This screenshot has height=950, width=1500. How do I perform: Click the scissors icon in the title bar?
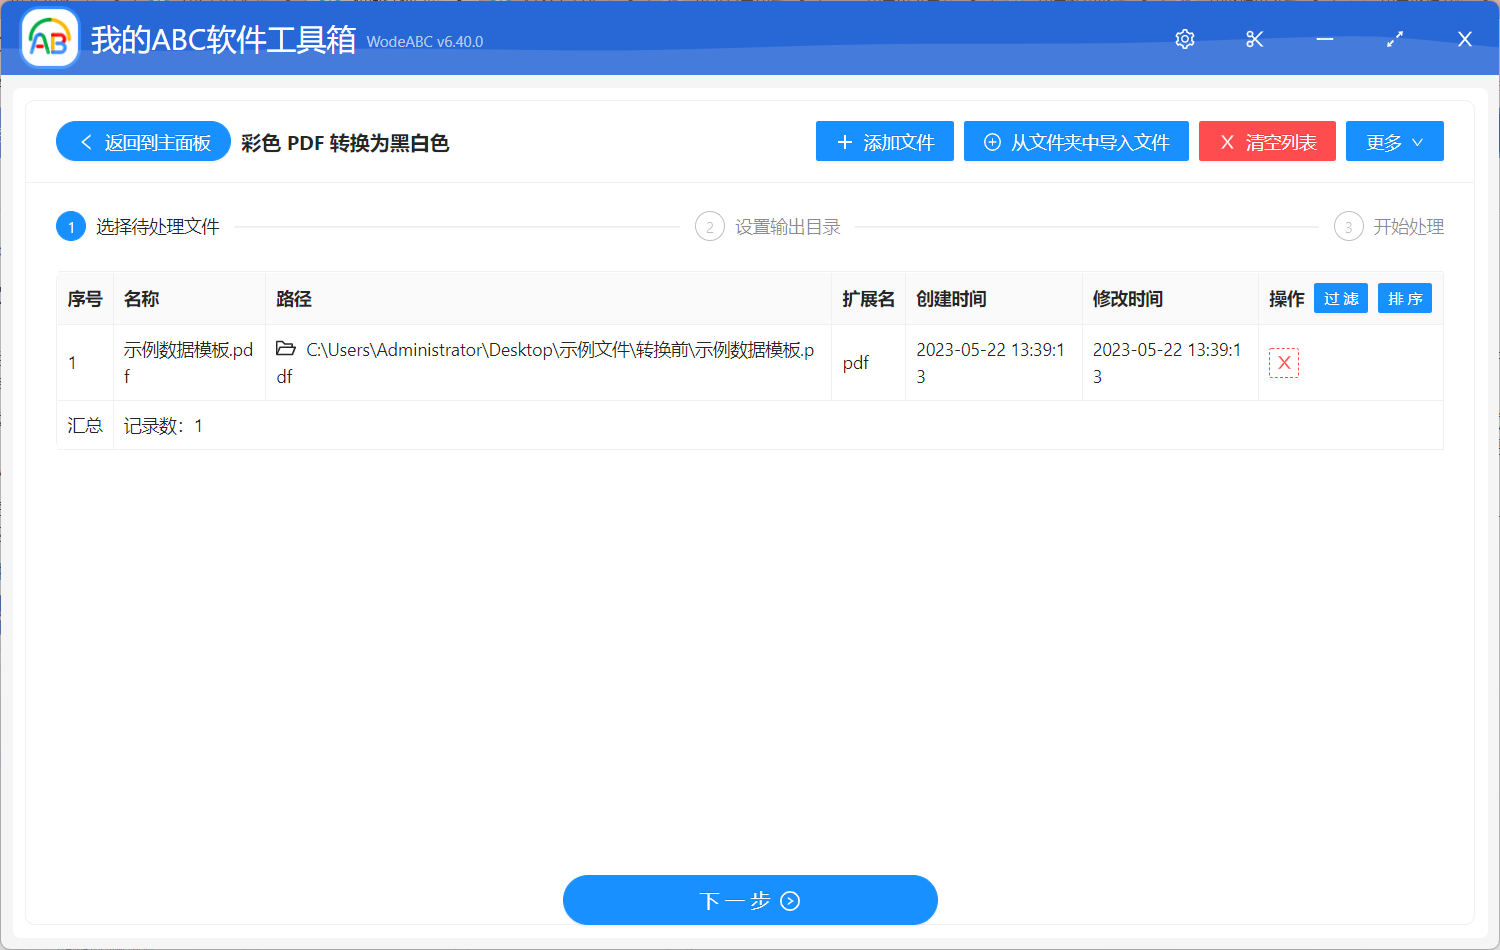point(1254,39)
